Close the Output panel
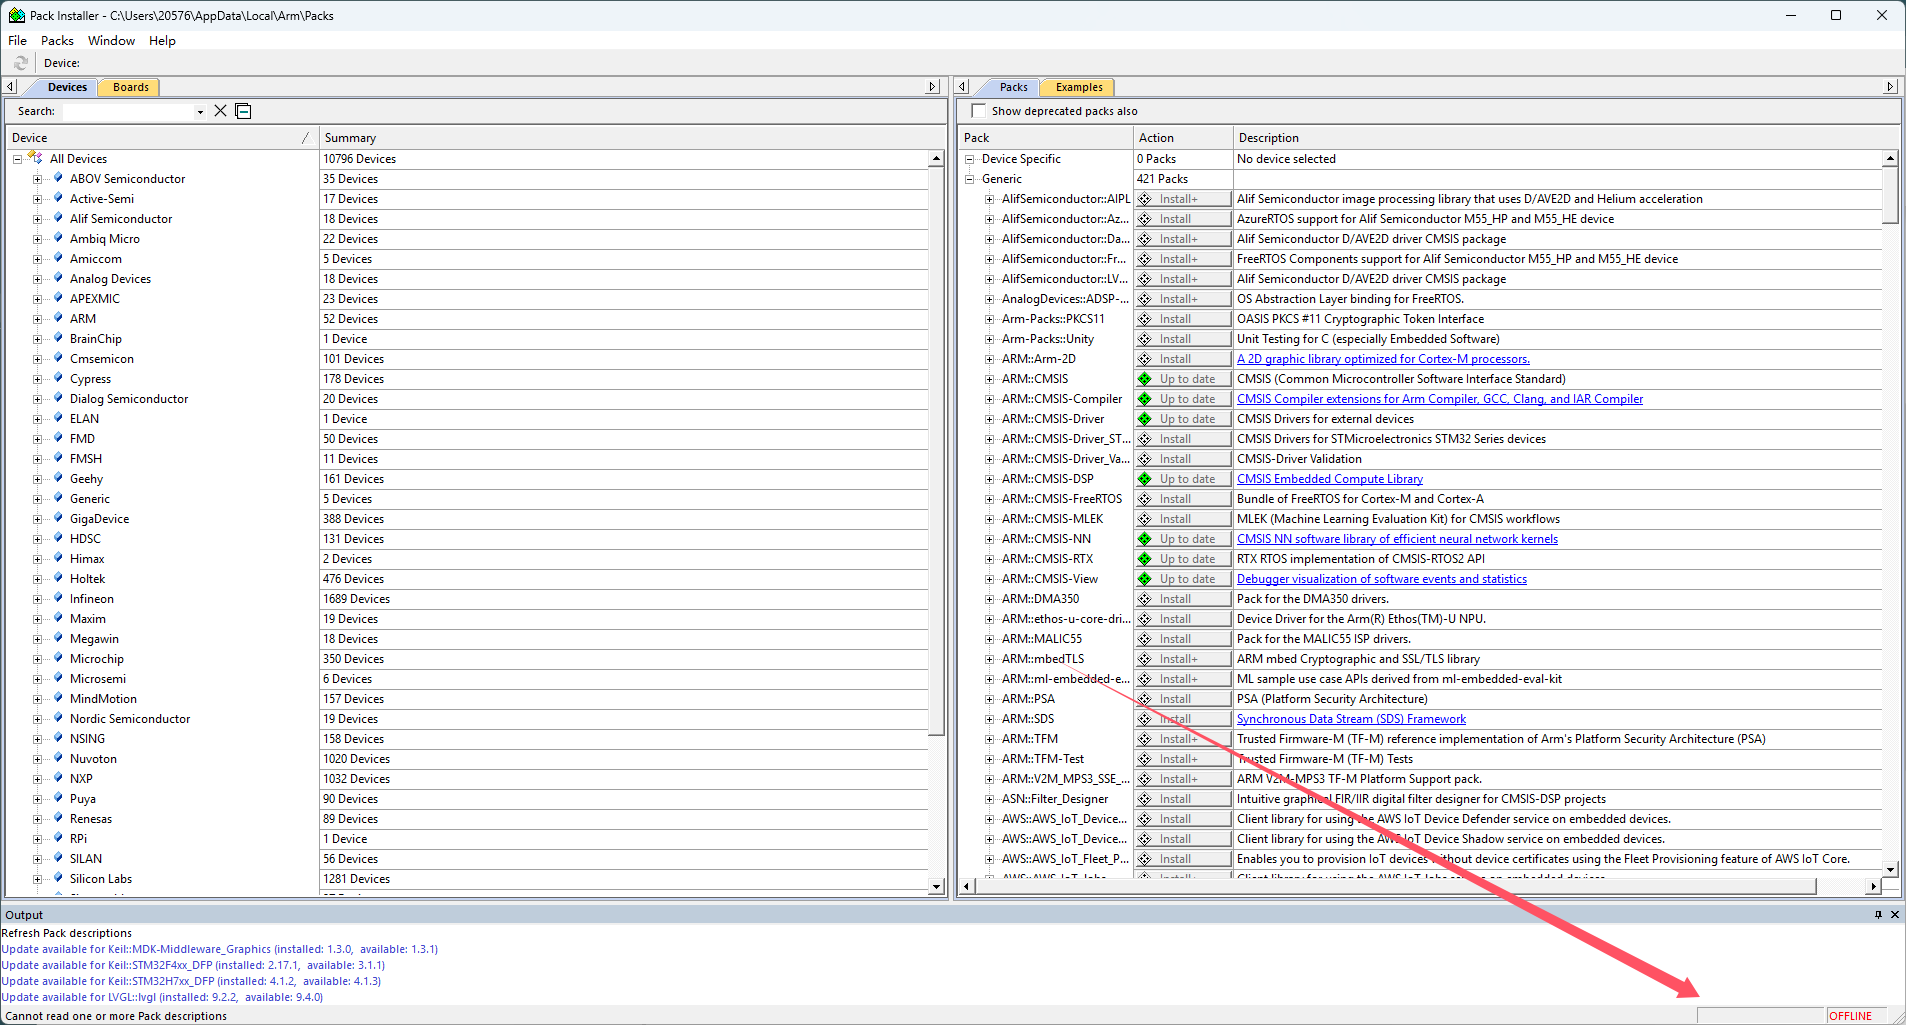Viewport: 1906px width, 1025px height. (x=1894, y=915)
